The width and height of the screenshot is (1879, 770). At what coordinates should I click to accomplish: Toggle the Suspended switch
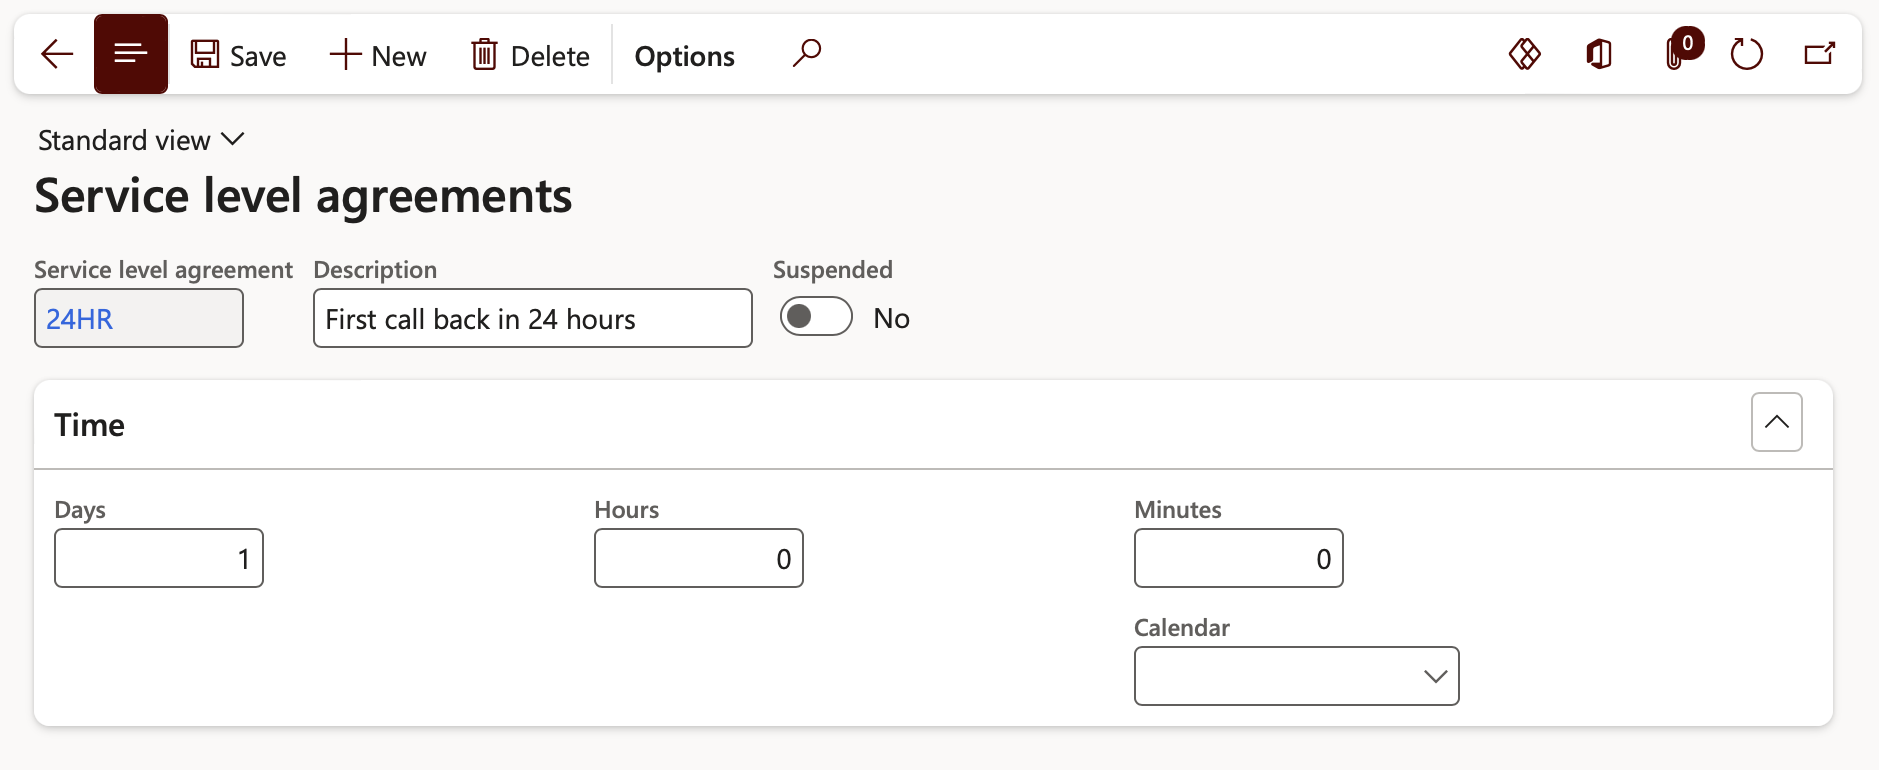tap(816, 317)
